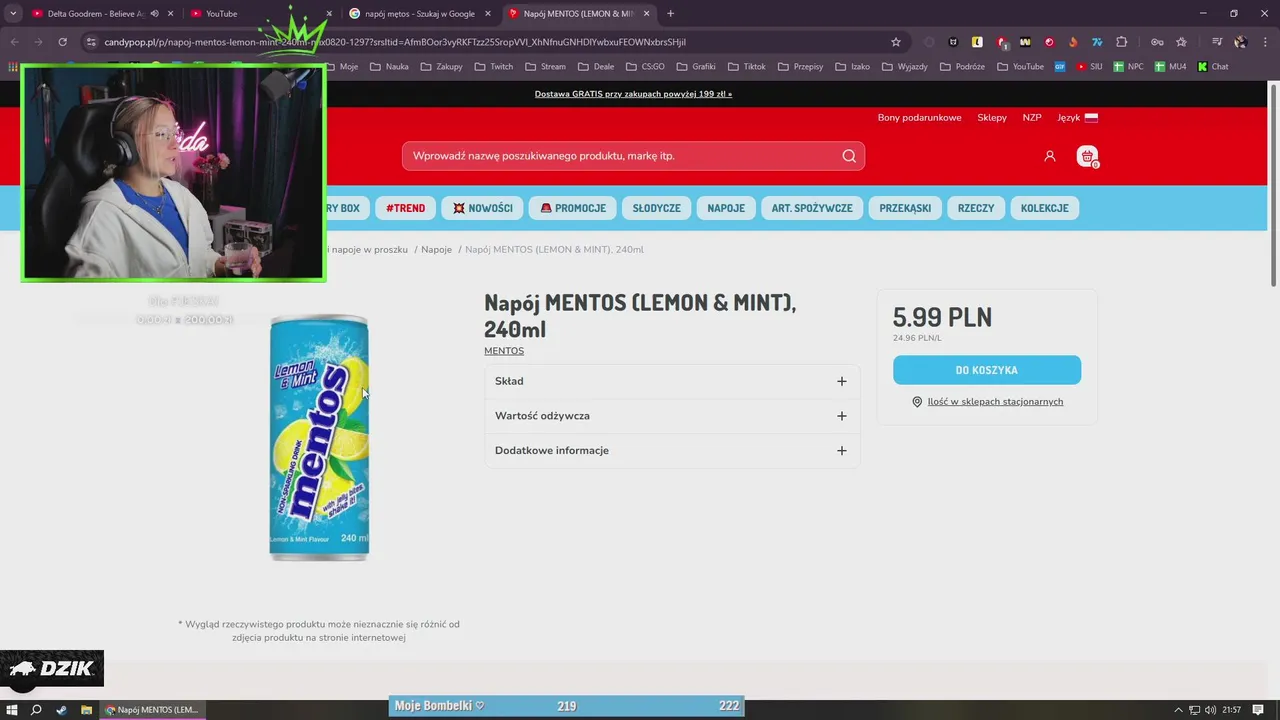Mute the Delta Goodrem tab audio icon

pyautogui.click(x=154, y=13)
